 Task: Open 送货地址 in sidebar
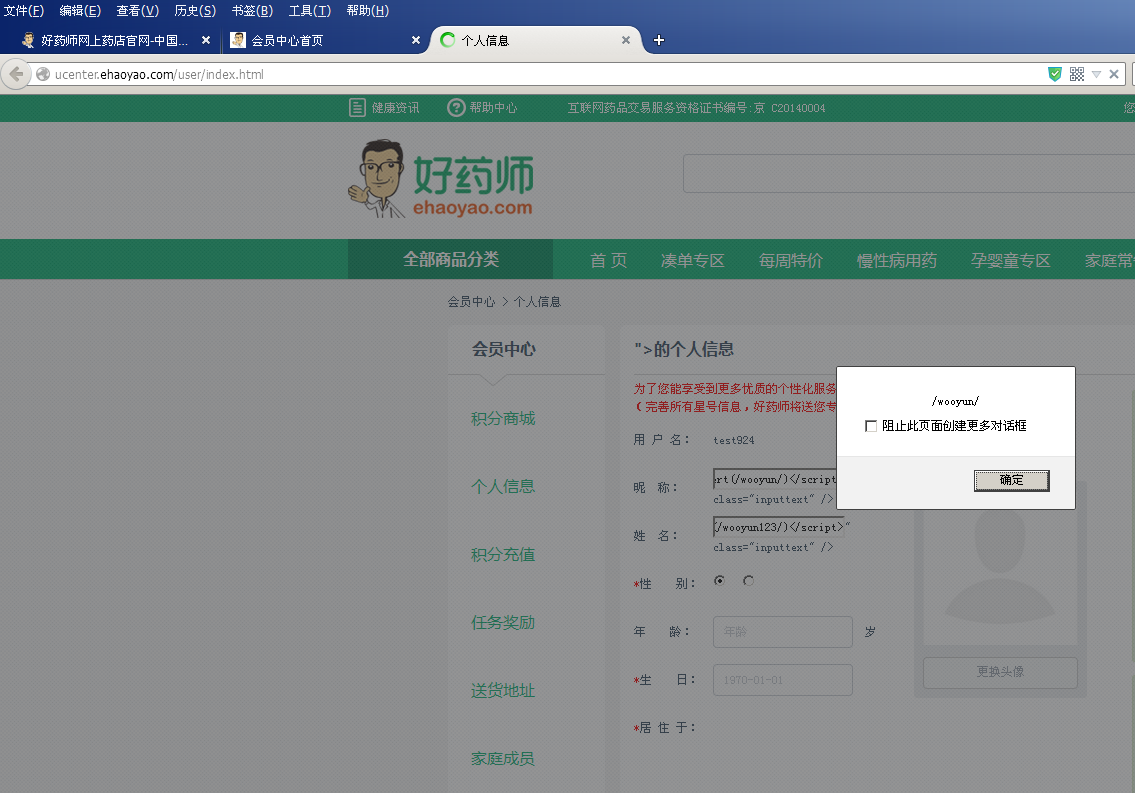click(503, 690)
